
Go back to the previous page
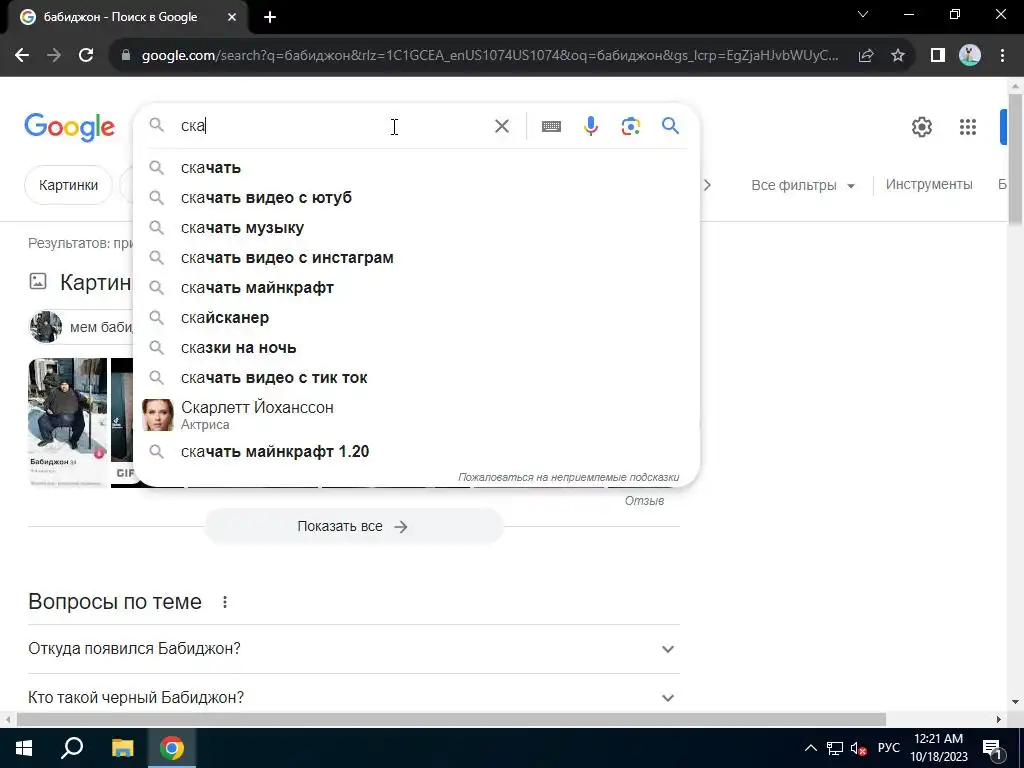point(22,56)
